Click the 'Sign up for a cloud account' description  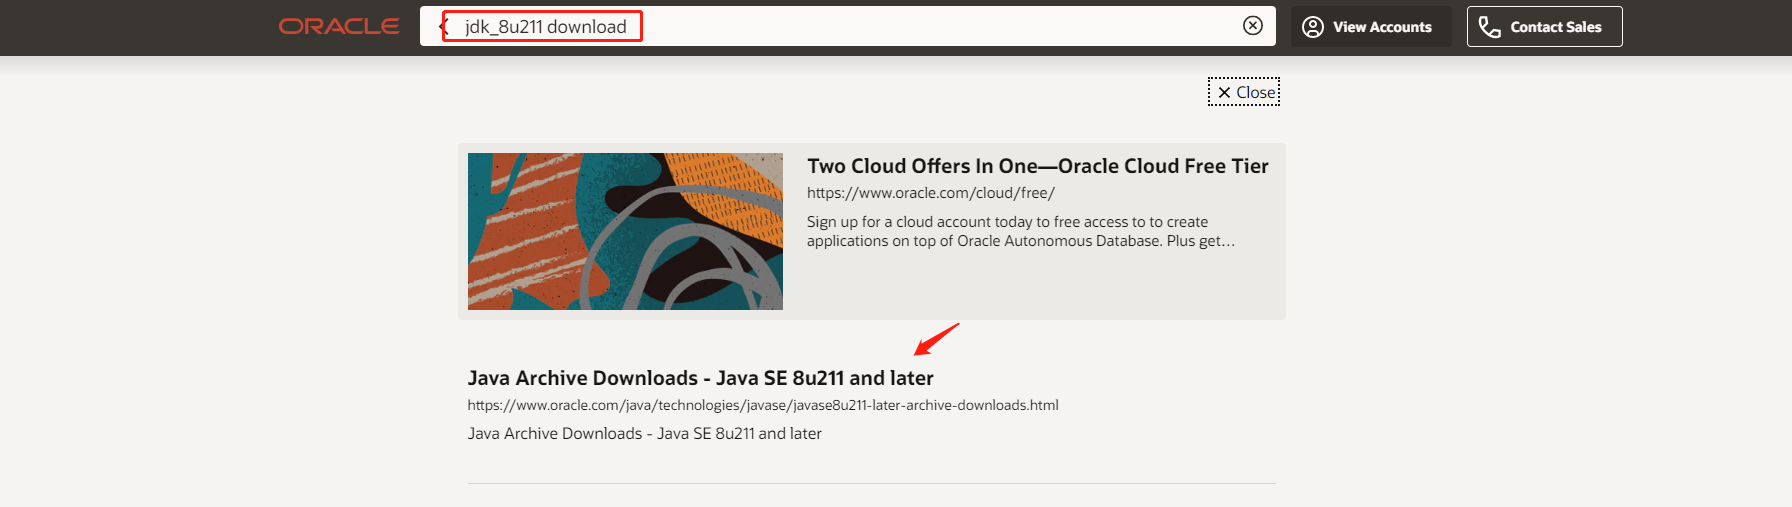point(1020,231)
